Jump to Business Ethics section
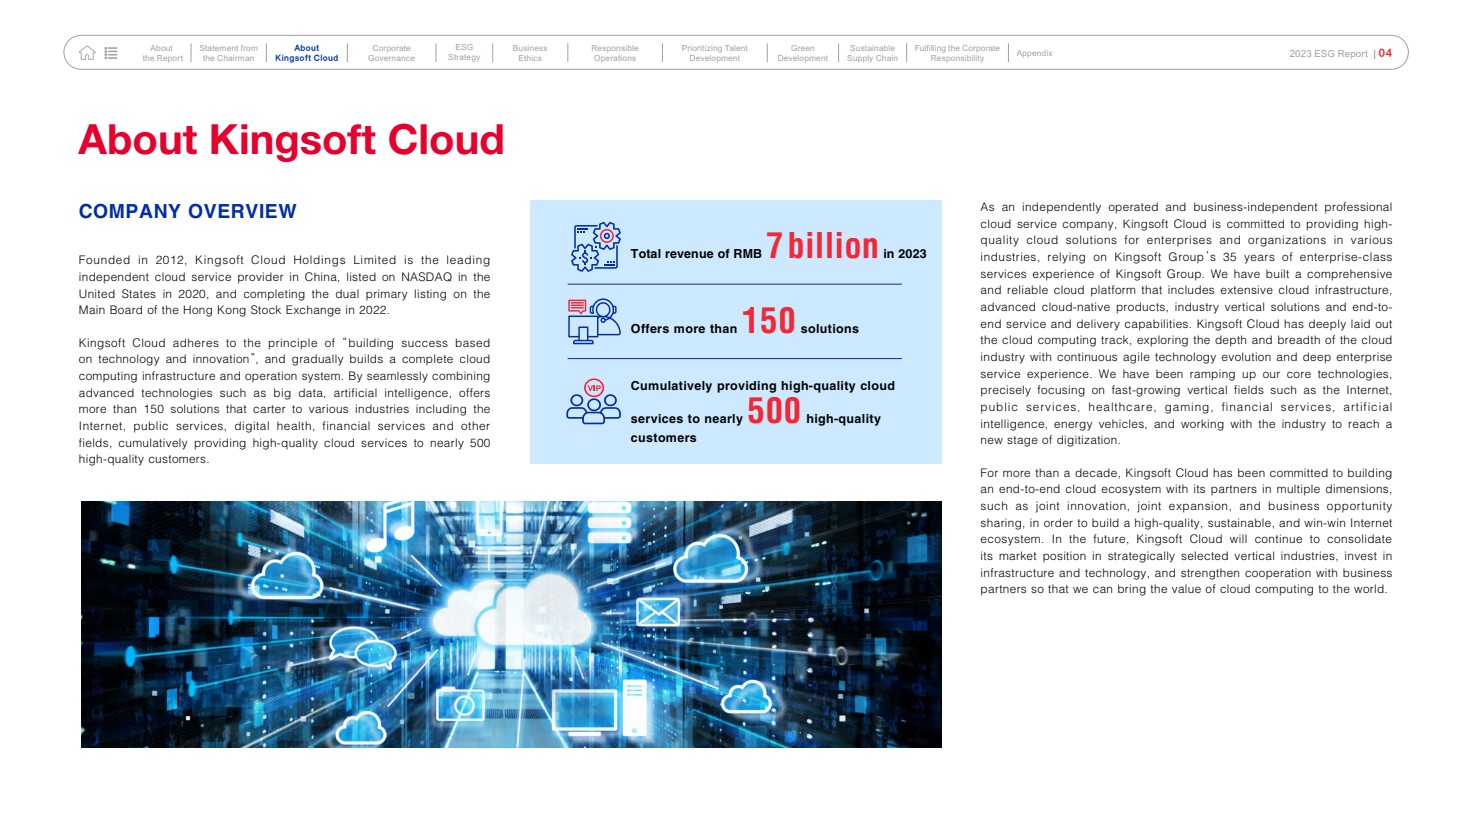 pos(530,53)
